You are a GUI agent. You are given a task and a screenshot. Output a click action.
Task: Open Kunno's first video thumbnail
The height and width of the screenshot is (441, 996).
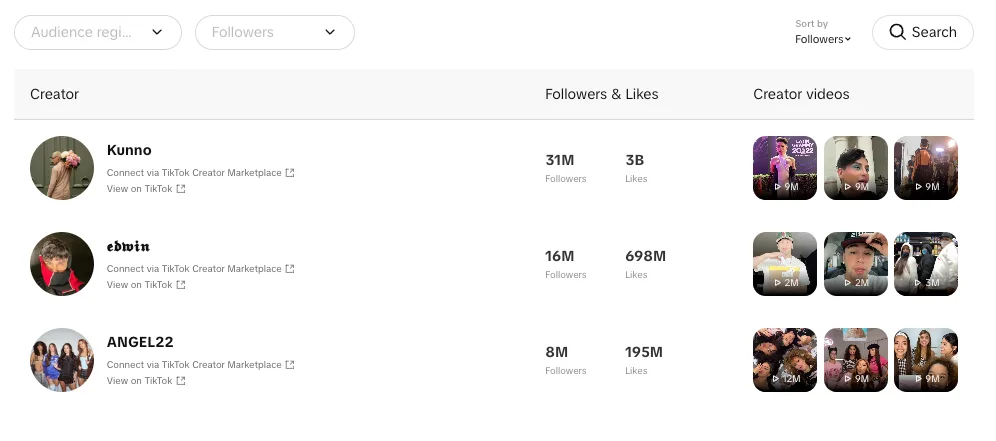click(785, 168)
